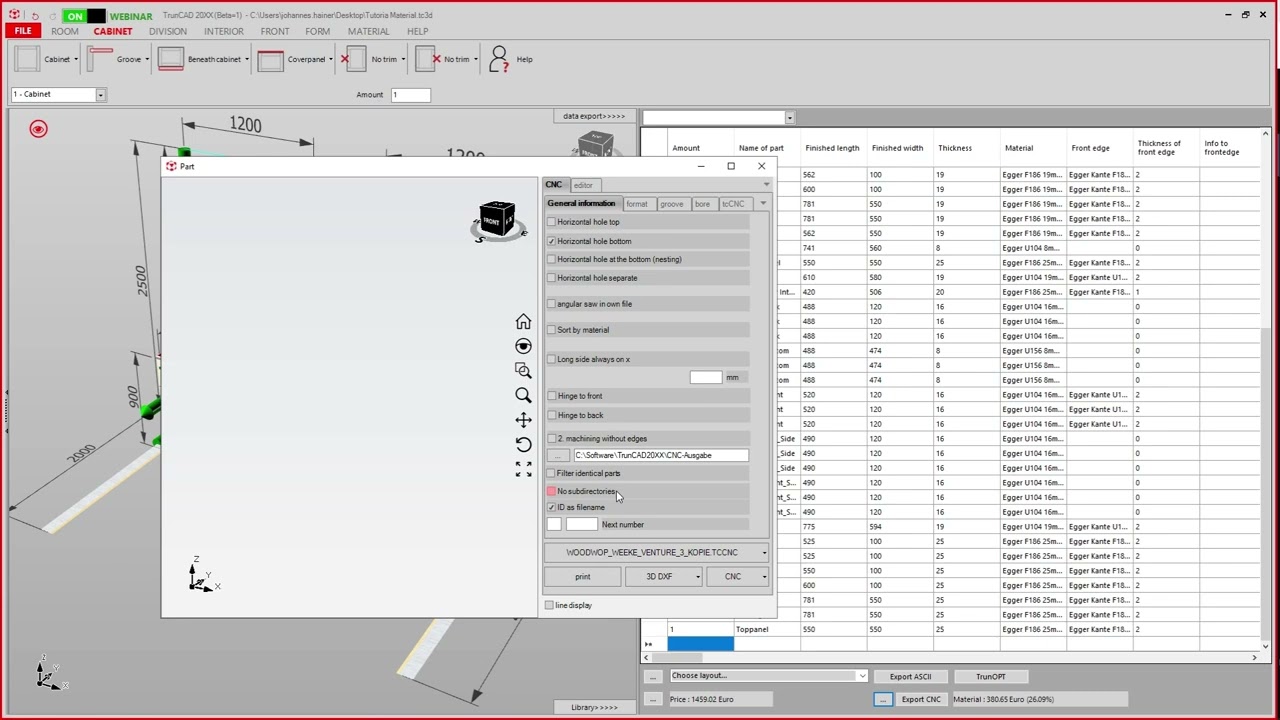Image resolution: width=1280 pixels, height=720 pixels.
Task: Click the redo arrow in the title bar
Action: [52, 16]
